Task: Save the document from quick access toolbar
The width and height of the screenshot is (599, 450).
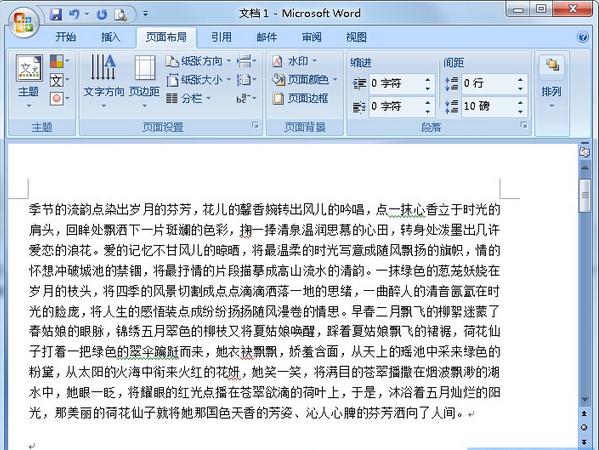Action: coord(56,15)
